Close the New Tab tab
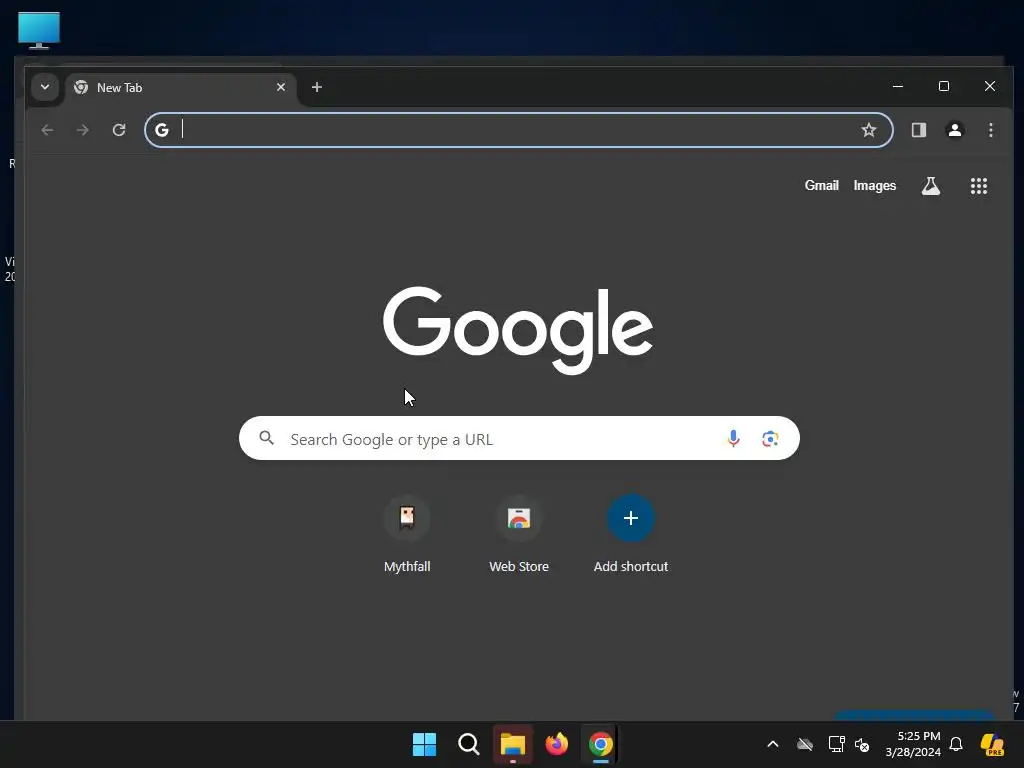This screenshot has width=1024, height=768. tap(281, 87)
